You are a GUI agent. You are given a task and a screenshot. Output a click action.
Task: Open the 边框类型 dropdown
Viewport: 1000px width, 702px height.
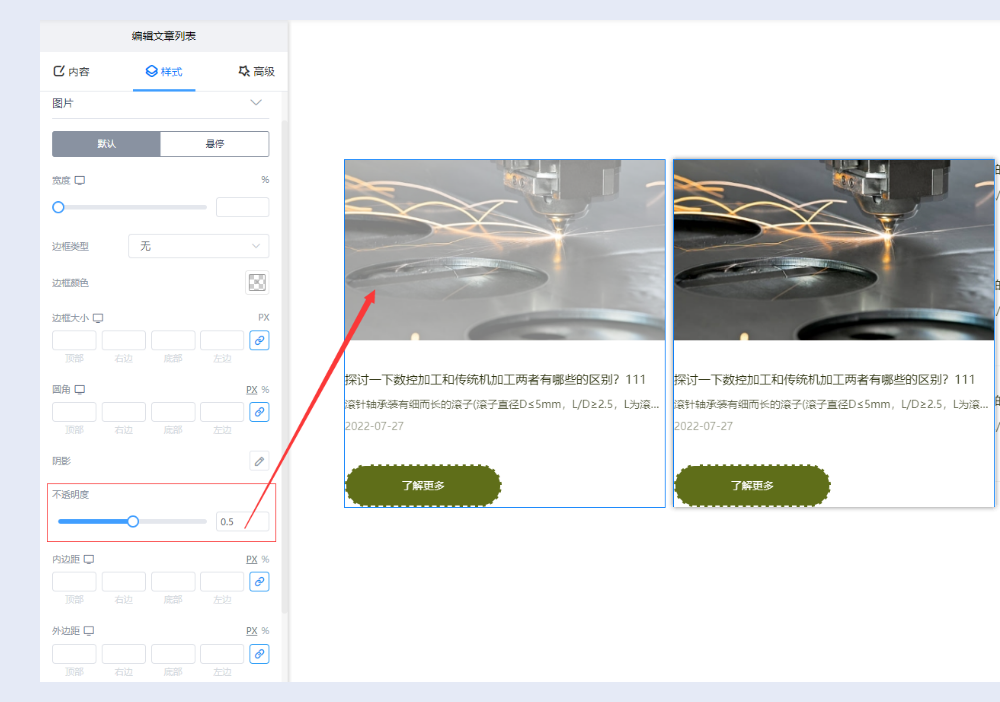point(198,246)
